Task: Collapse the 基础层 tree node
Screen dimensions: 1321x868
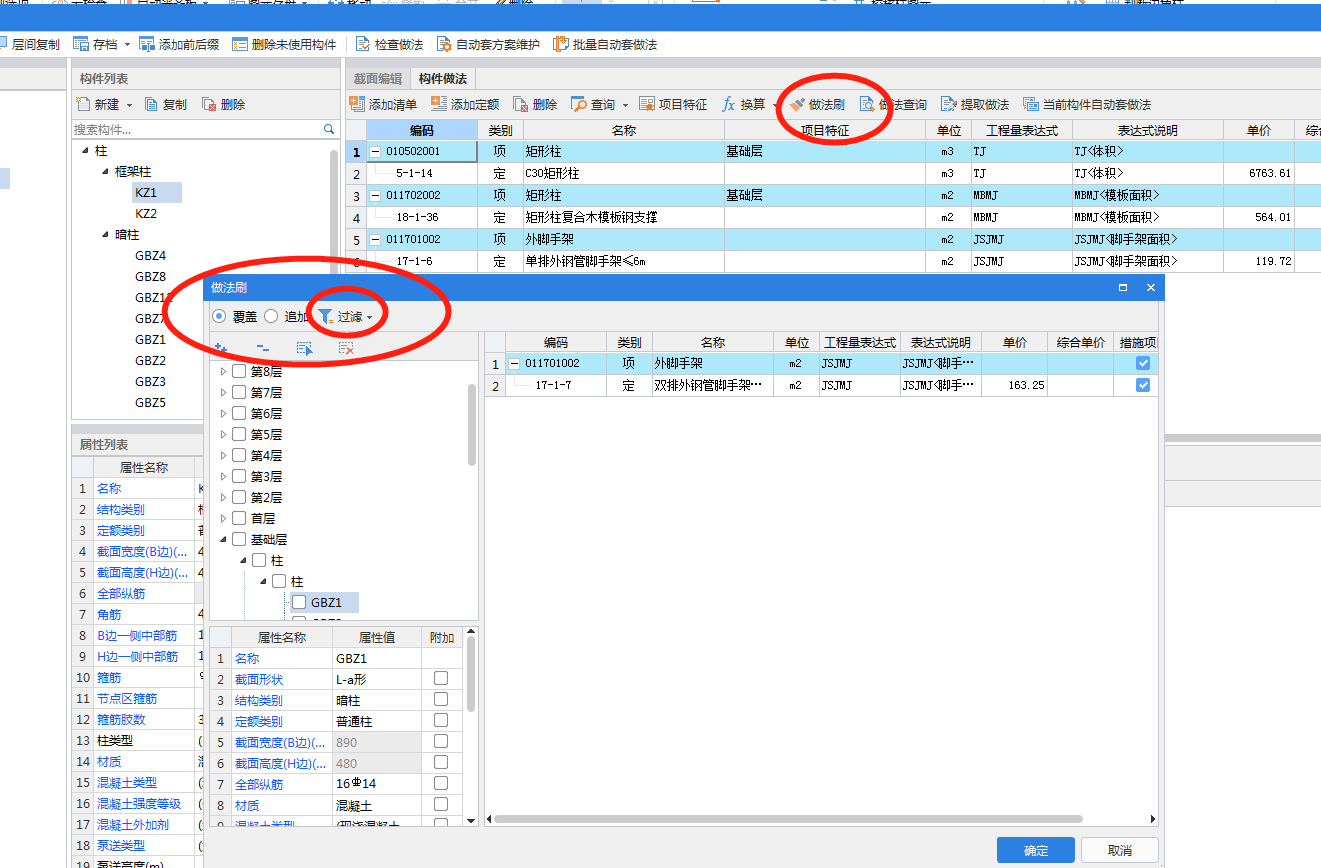Action: (x=223, y=539)
